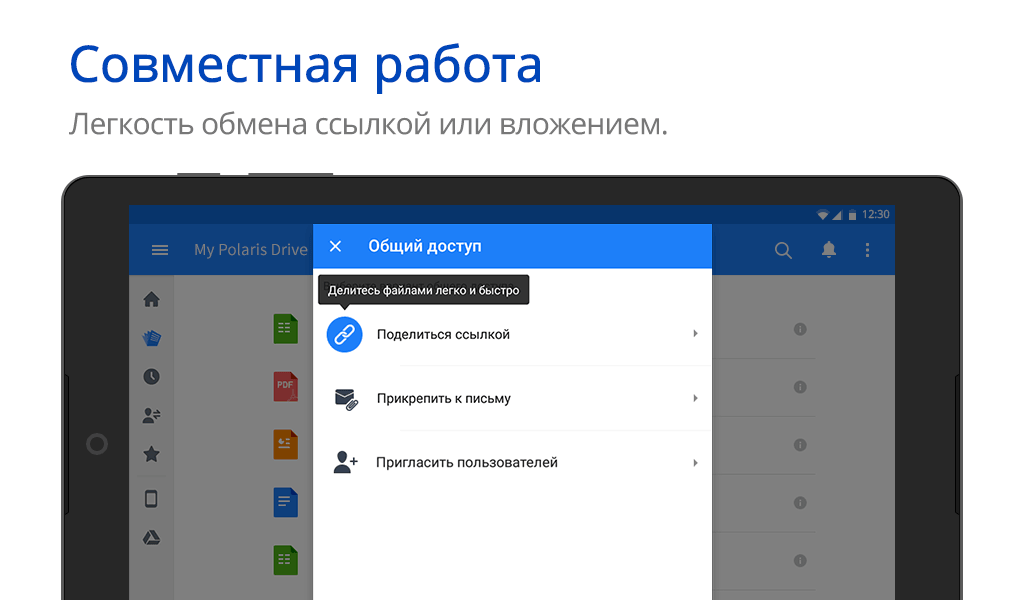Click the Общий доступ dialog title
1024x600 pixels.
click(x=424, y=246)
